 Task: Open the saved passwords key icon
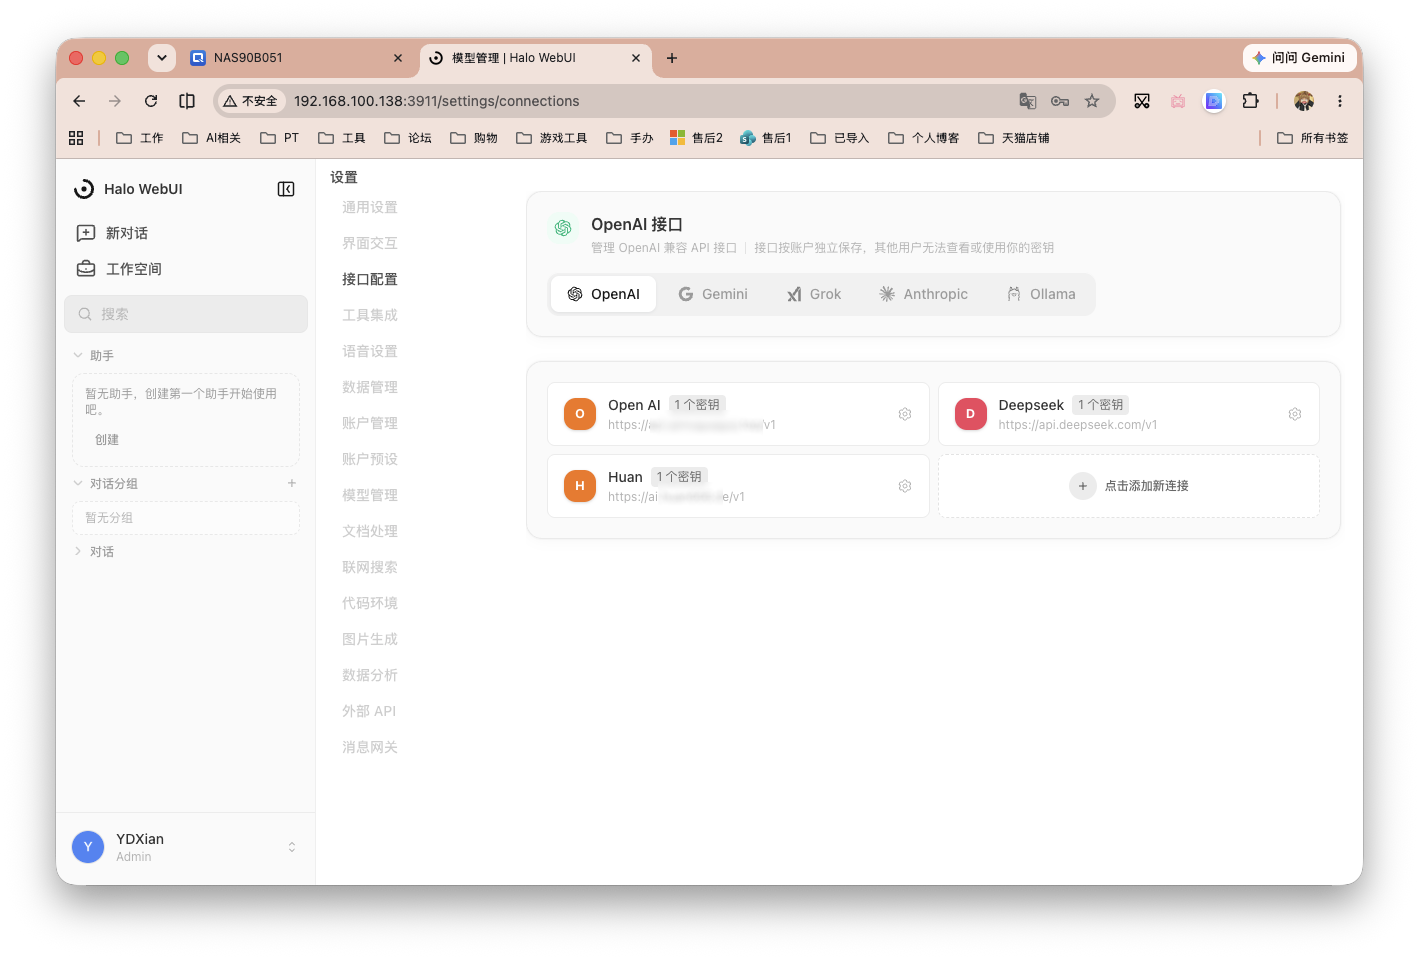click(x=1060, y=101)
